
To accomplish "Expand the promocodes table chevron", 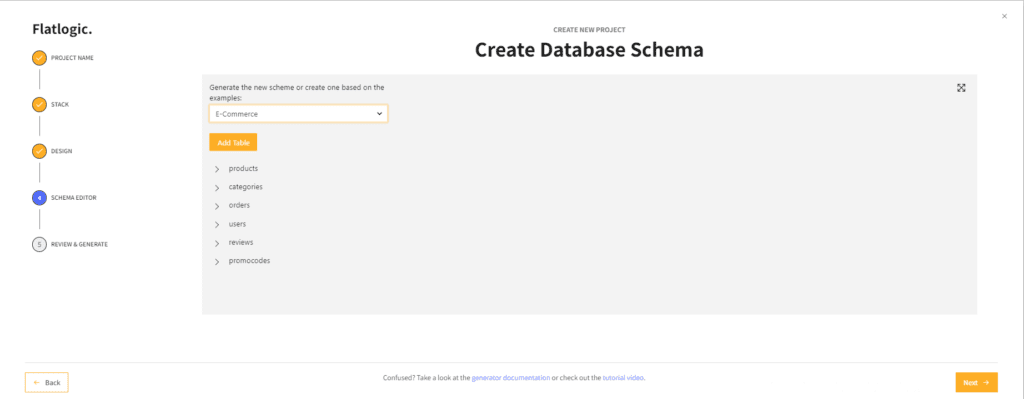I will (217, 261).
